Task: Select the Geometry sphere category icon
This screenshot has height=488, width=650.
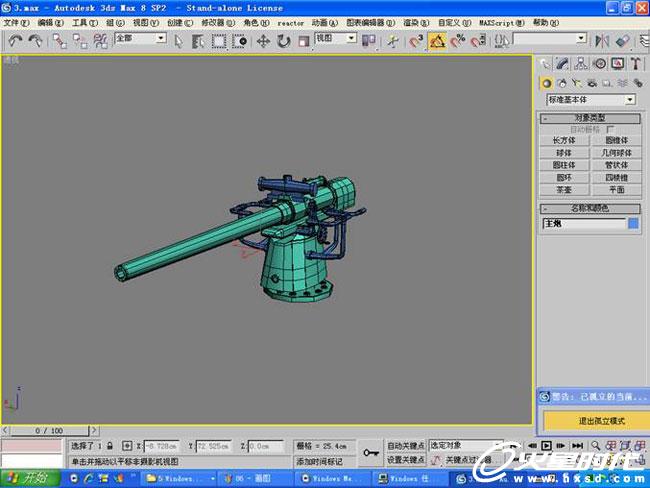Action: 547,83
